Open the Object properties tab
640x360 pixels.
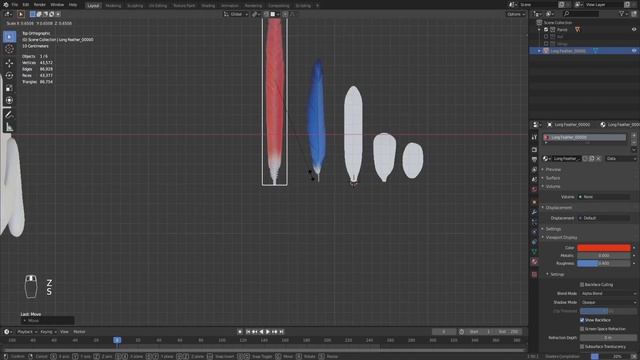tap(534, 202)
